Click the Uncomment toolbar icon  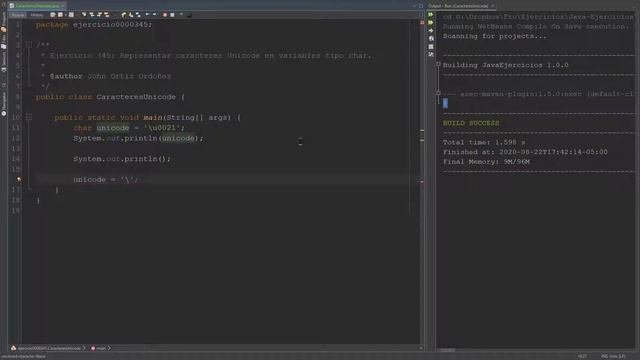pos(189,15)
